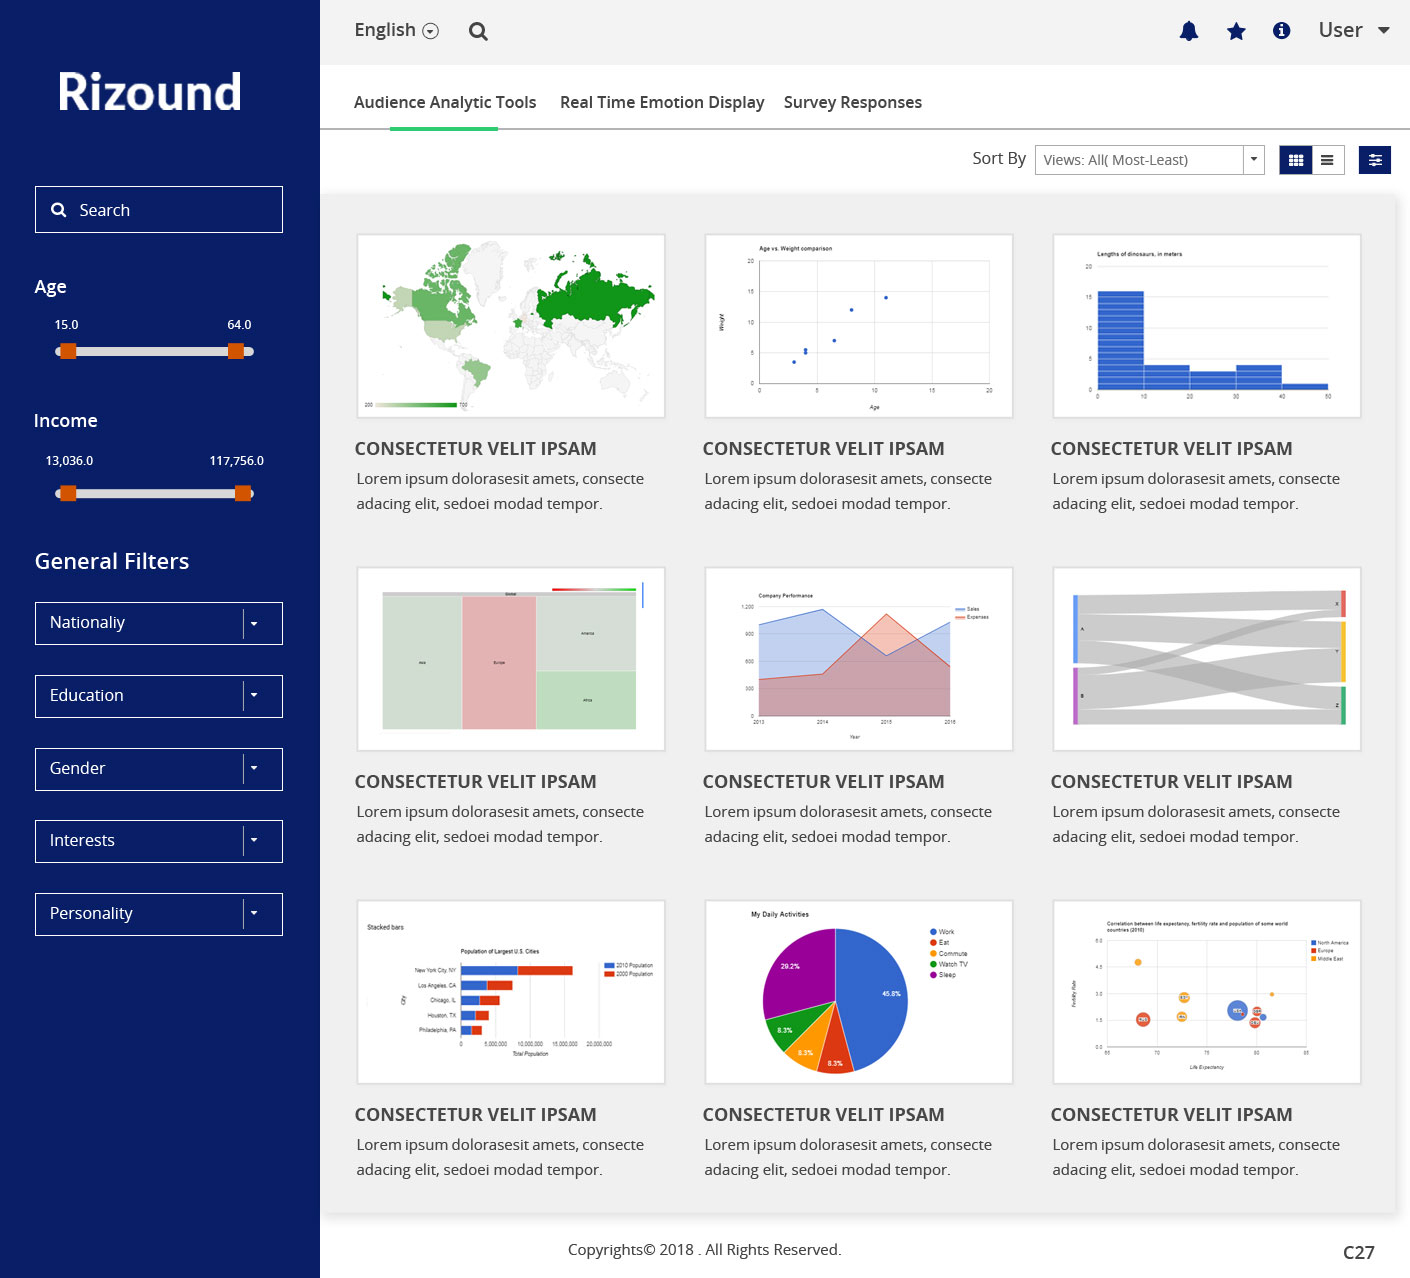
Task: Click the magnifier icon in sidebar search
Action: pos(59,210)
